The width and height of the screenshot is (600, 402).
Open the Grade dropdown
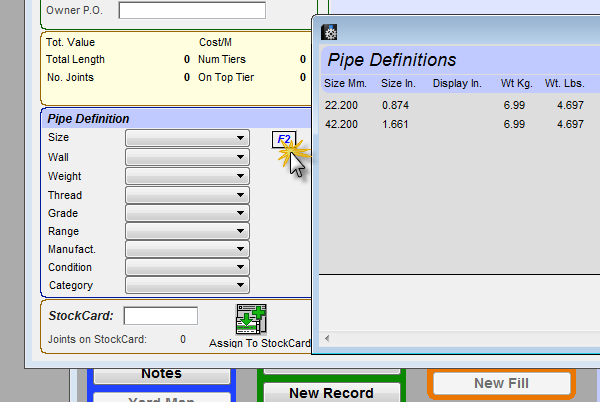coord(186,213)
